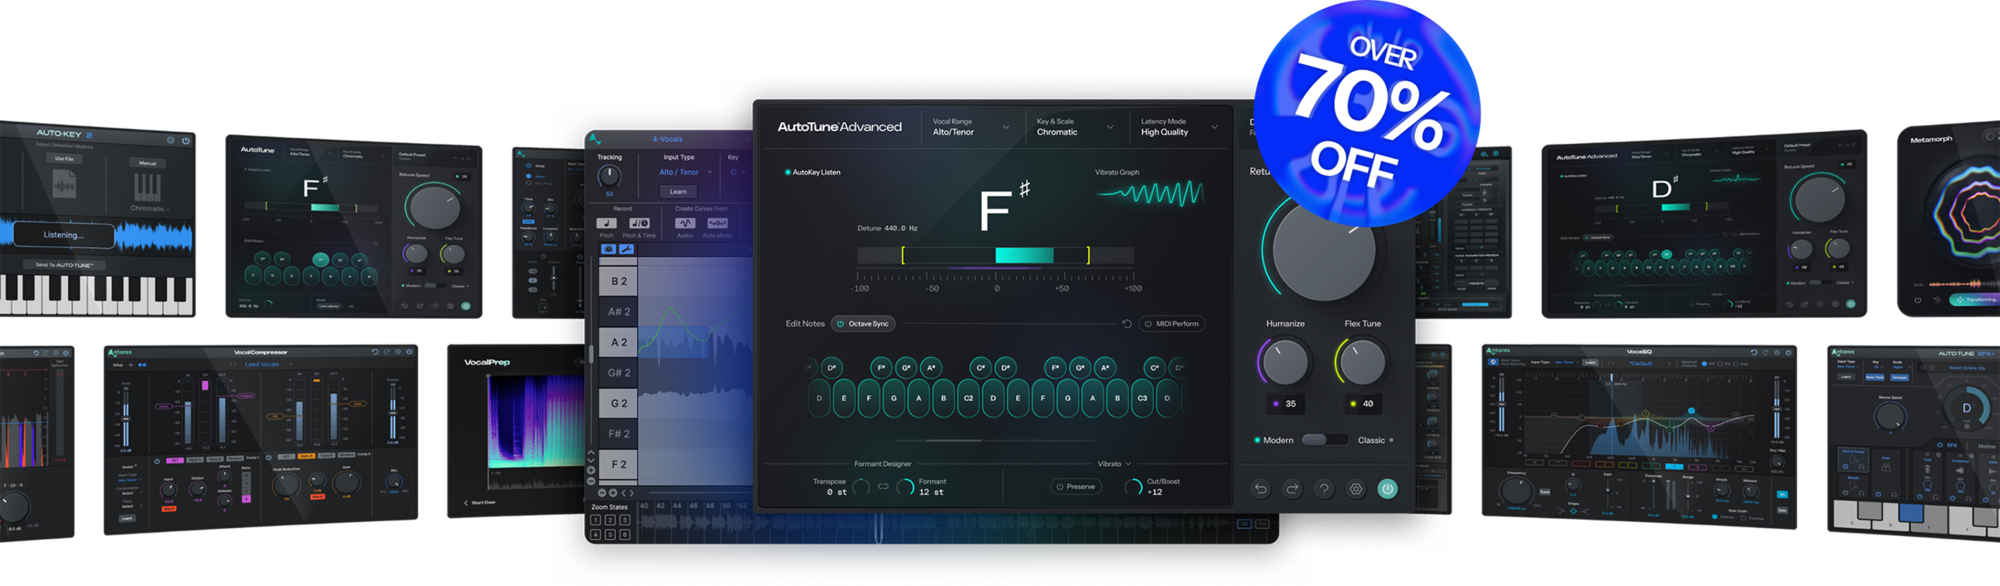Open the settings gear in AutoTune Advanced
2000x586 pixels.
click(x=1356, y=489)
